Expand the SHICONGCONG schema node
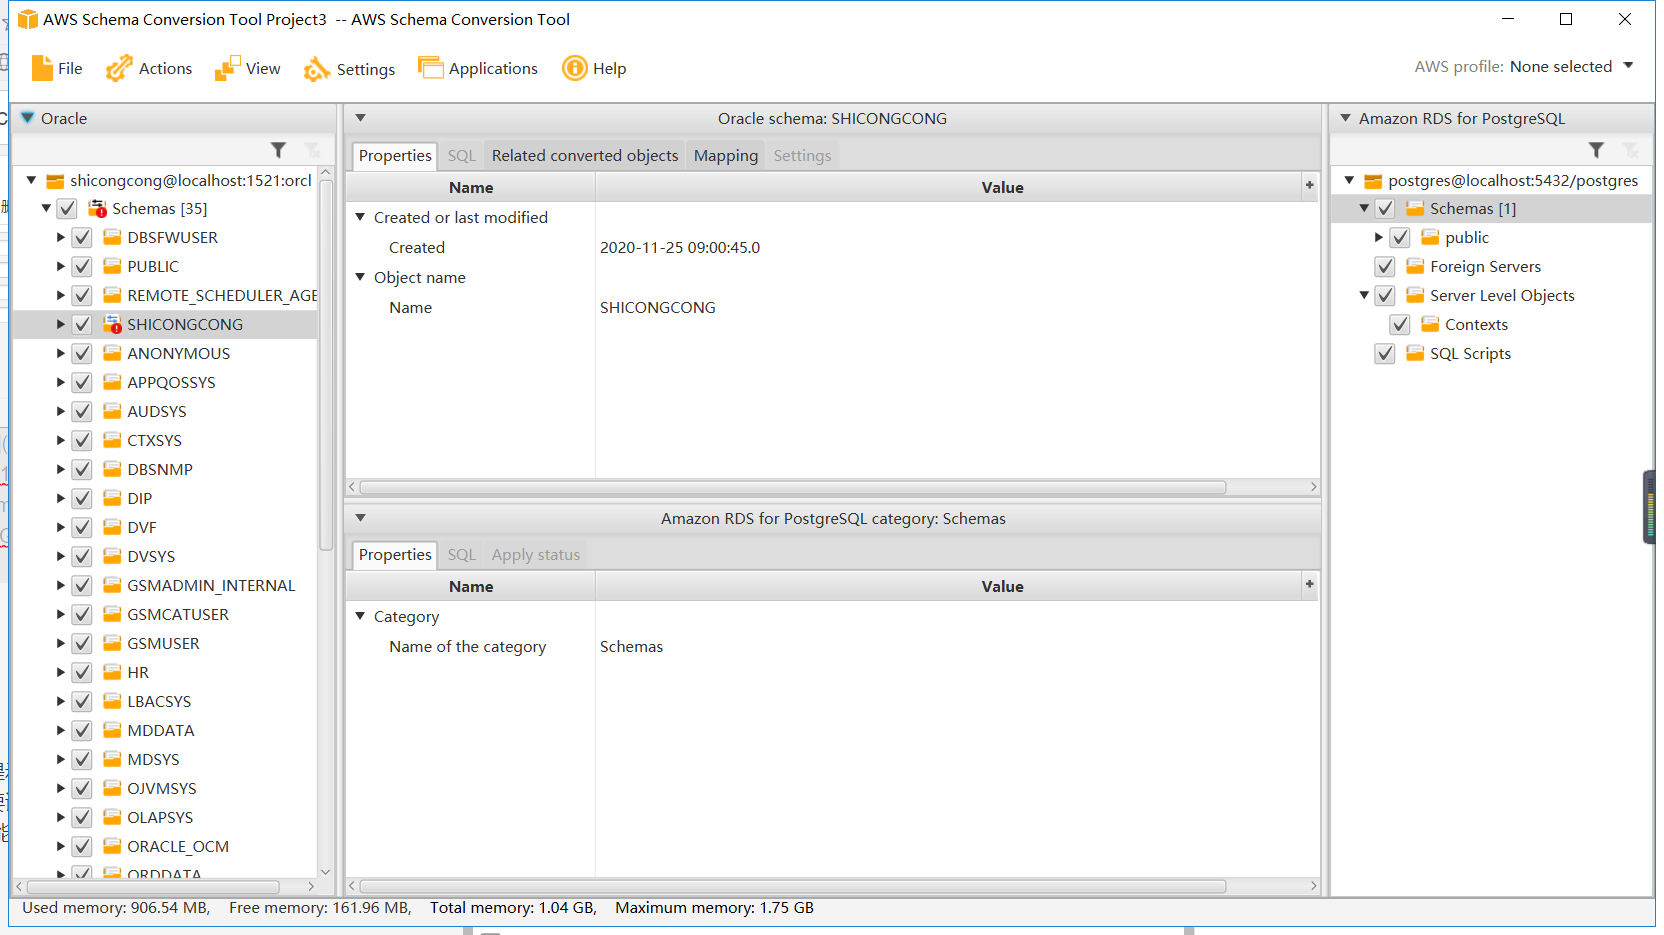This screenshot has height=935, width=1664. tap(60, 325)
